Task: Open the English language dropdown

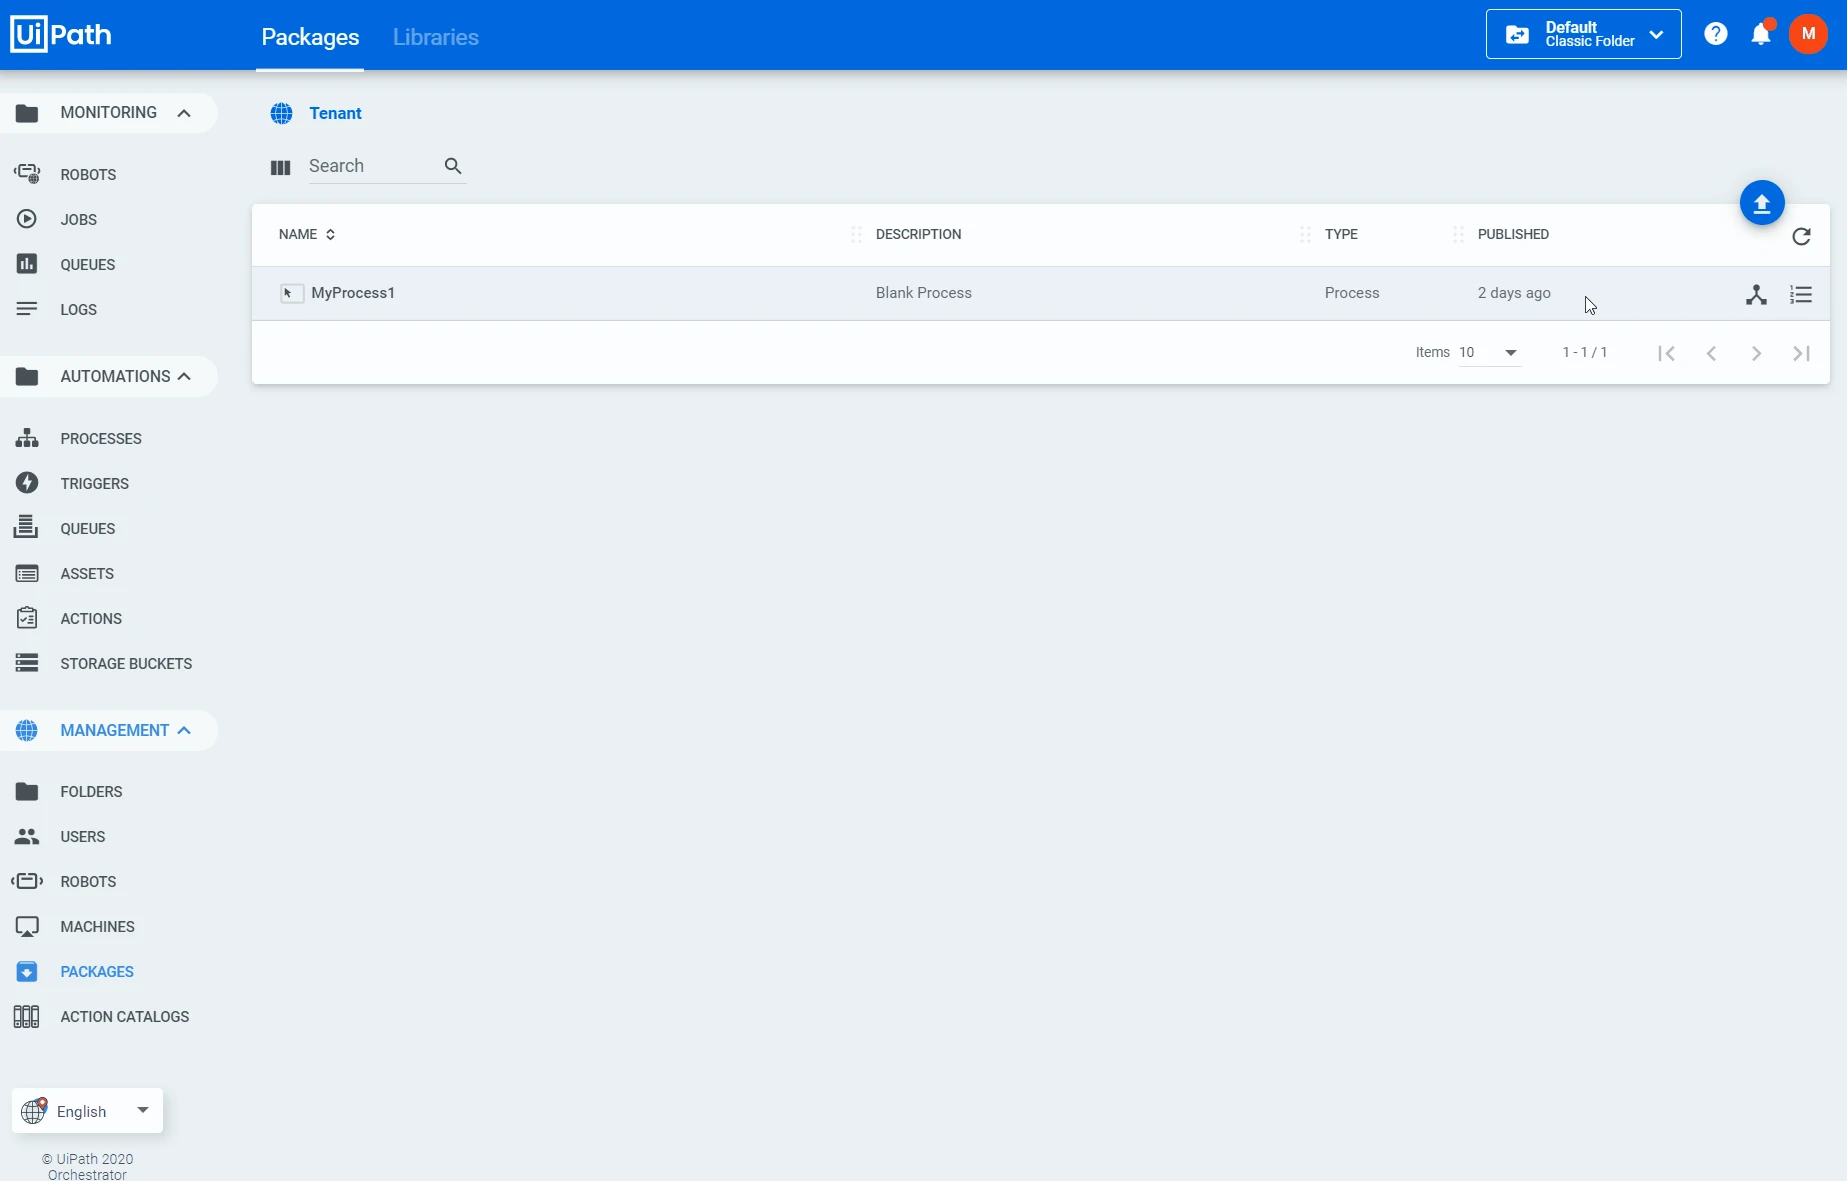Action: click(87, 1111)
